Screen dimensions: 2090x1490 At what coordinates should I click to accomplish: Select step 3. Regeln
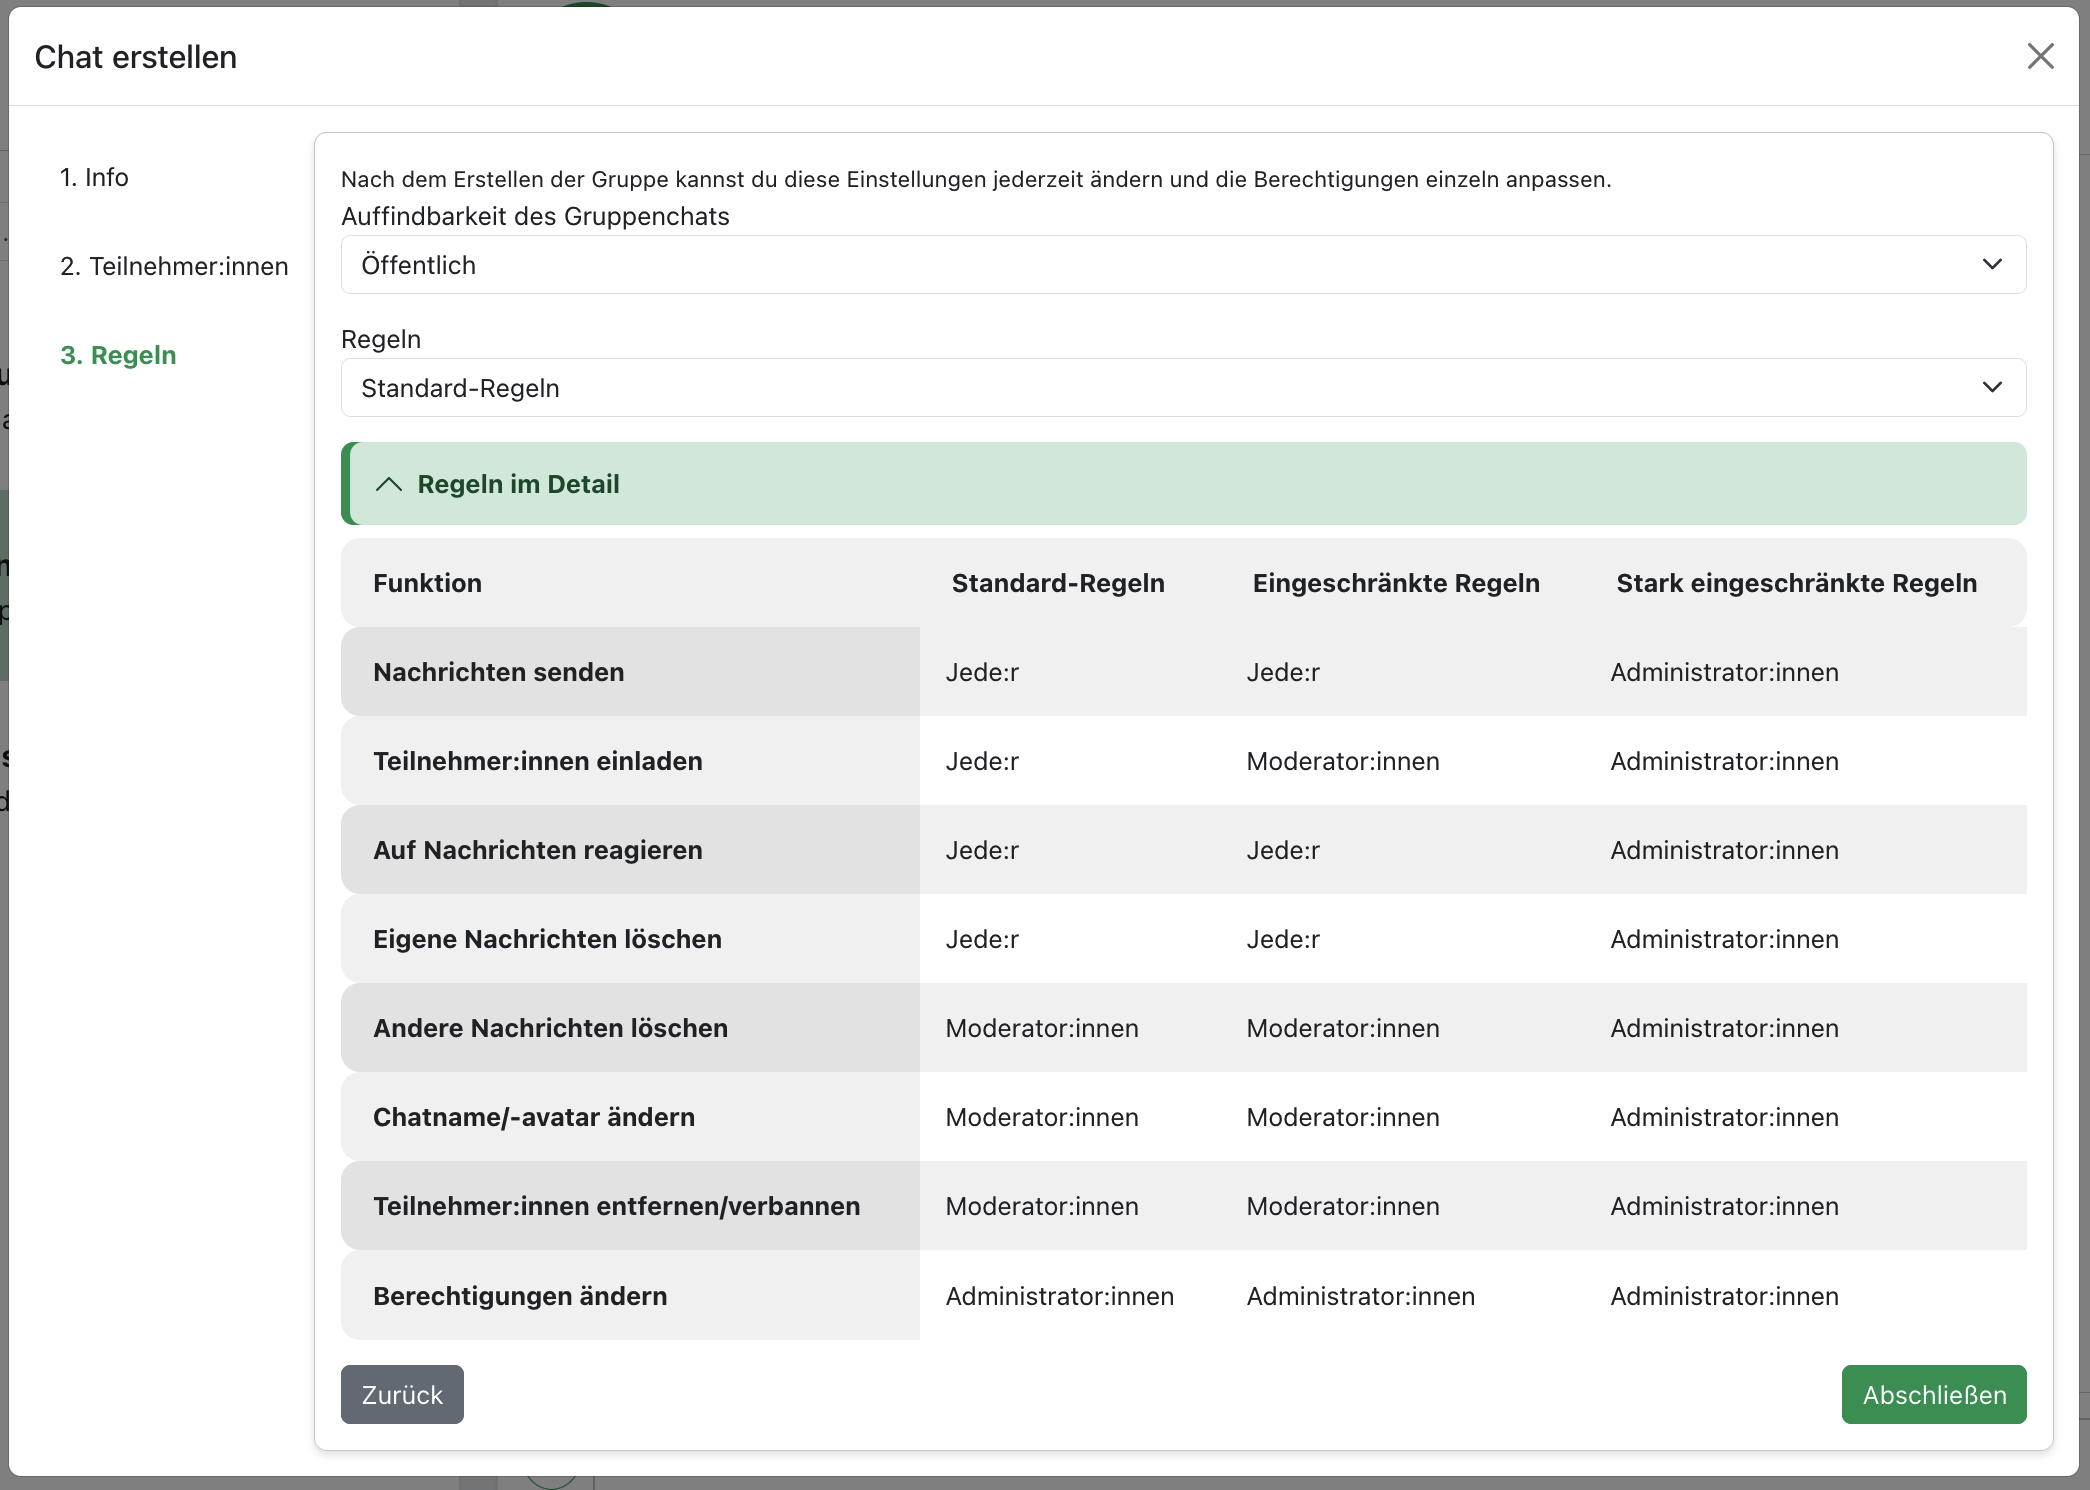tap(118, 355)
